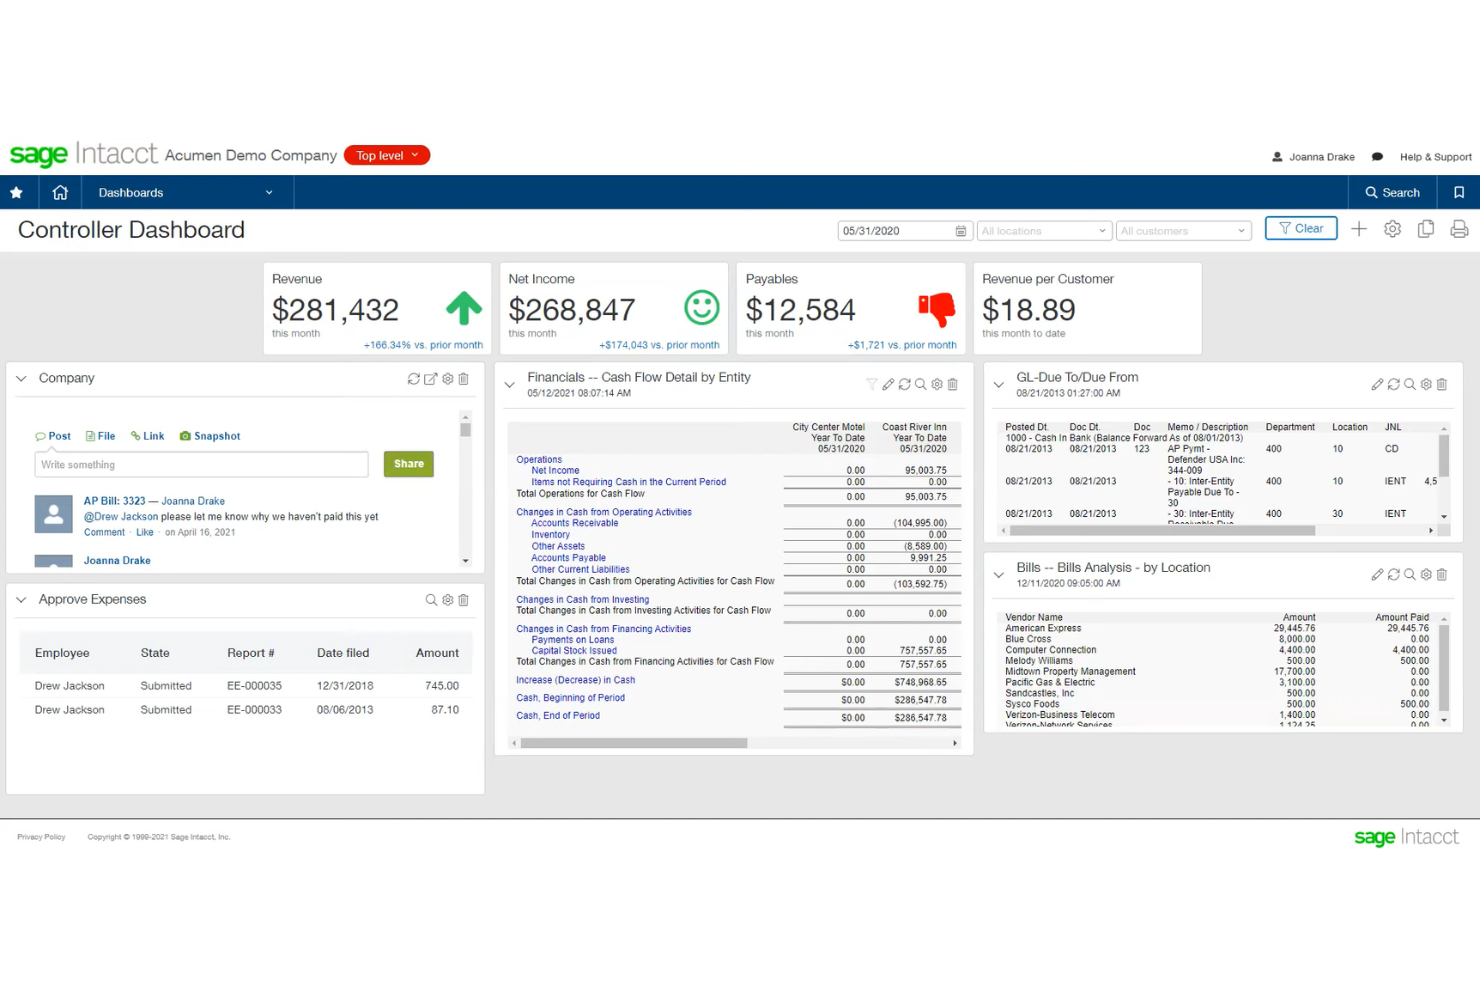Open the Search tool in the top bar

[1392, 192]
